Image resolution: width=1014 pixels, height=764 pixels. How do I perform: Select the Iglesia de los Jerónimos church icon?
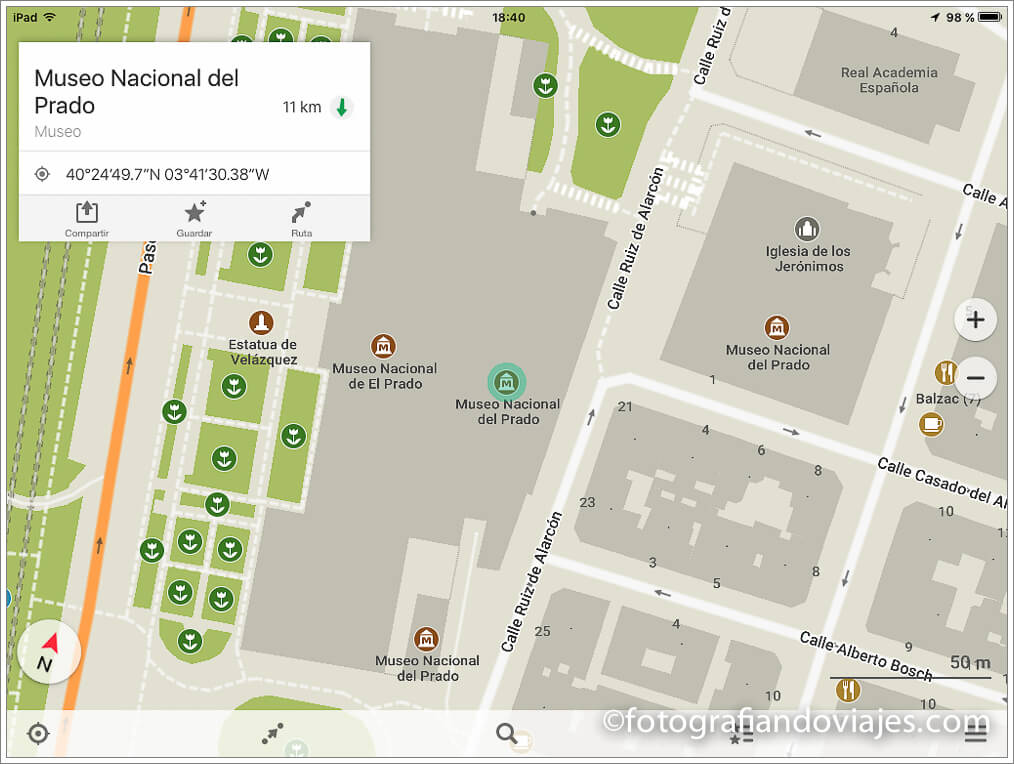click(x=806, y=229)
